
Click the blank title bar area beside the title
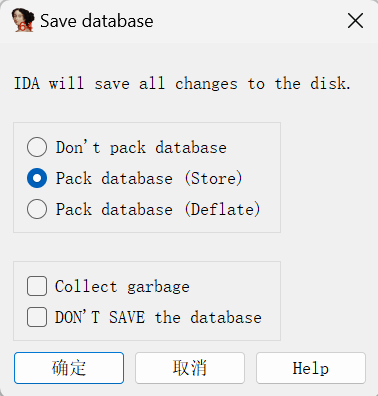[x=247, y=21]
